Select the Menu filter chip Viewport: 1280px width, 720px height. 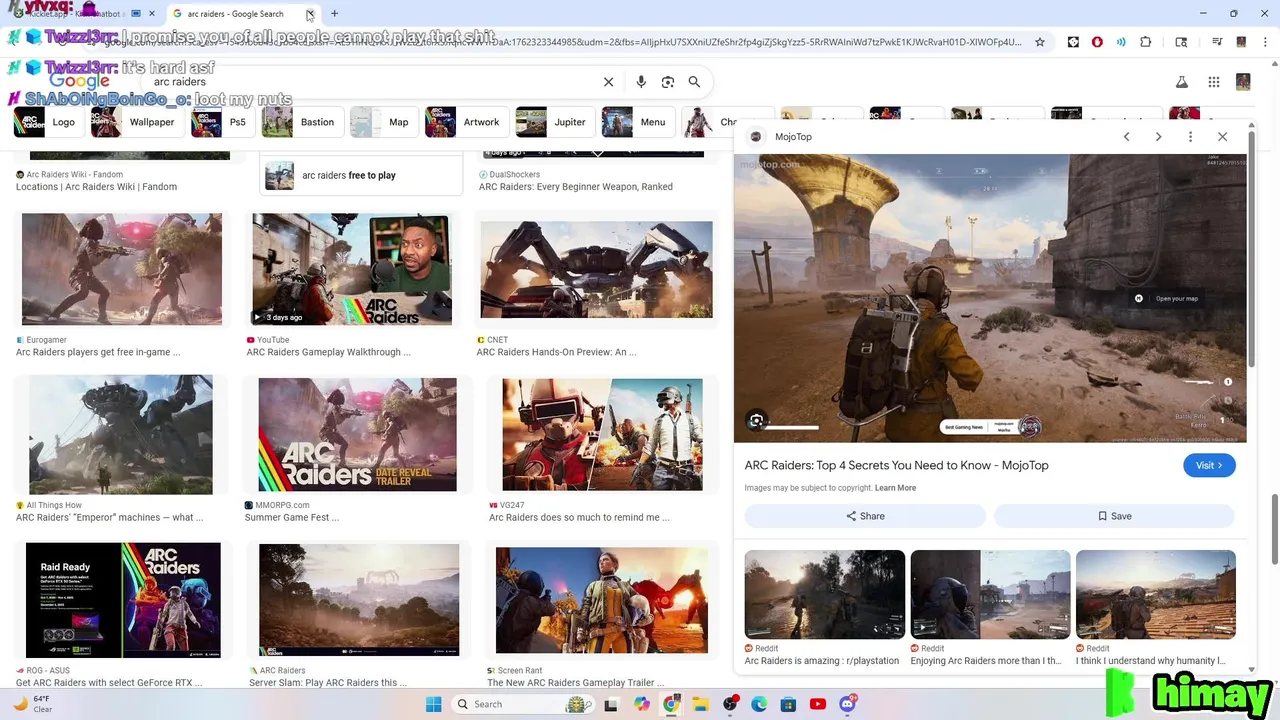pos(636,122)
